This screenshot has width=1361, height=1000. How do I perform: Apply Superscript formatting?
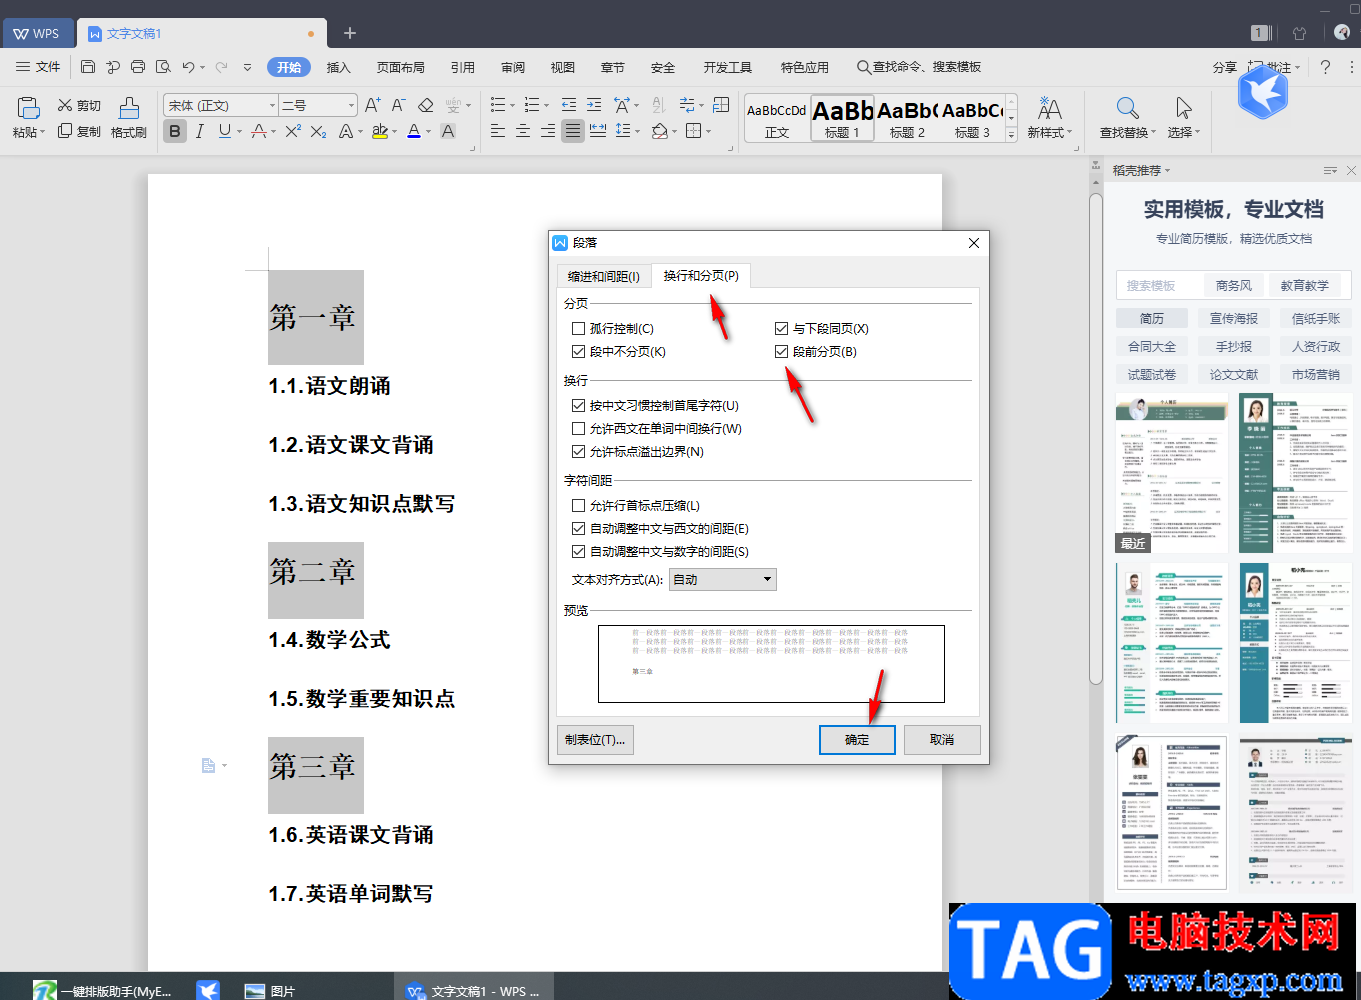pos(293,131)
